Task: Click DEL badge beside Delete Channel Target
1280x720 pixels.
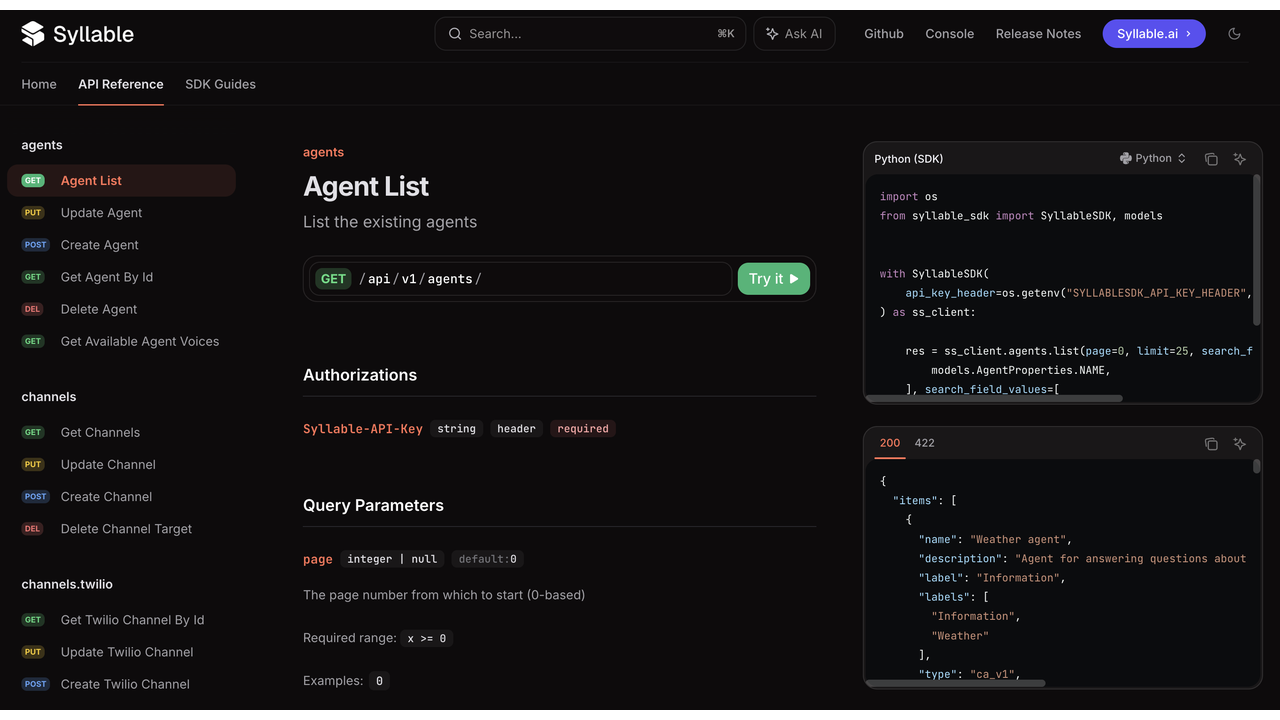Action: 33,529
